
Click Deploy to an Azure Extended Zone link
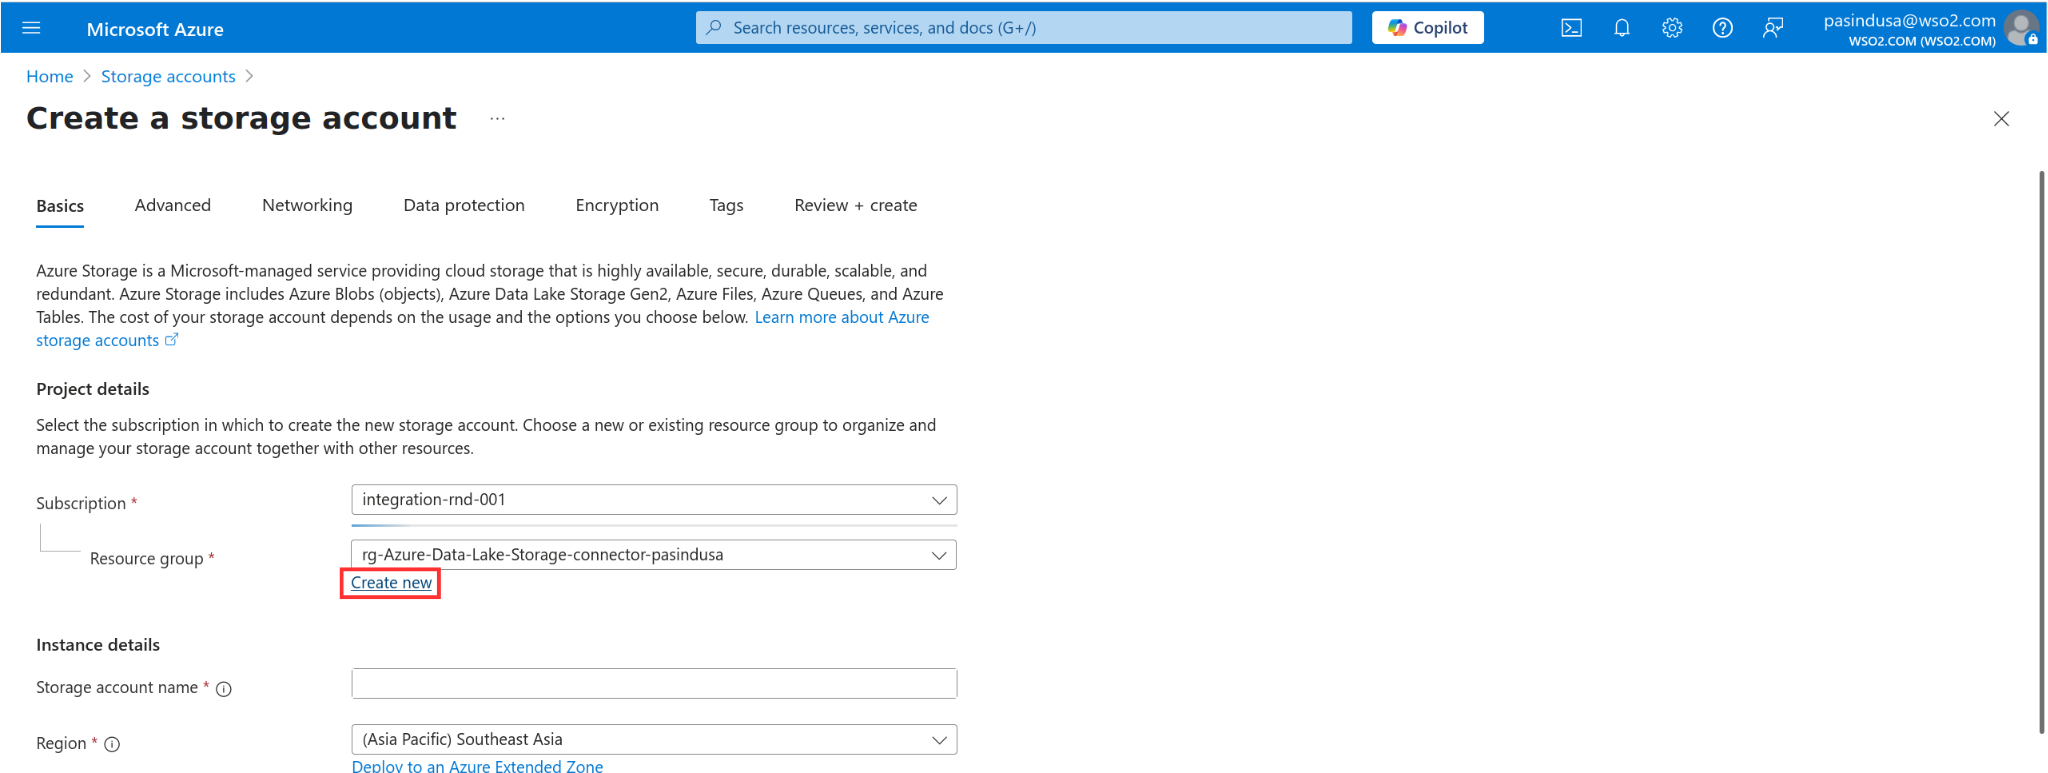[477, 766]
